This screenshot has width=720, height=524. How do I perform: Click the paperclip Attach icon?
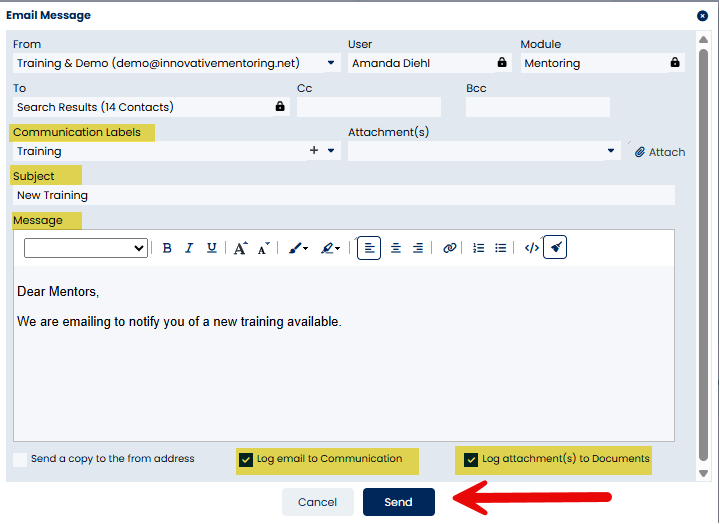640,152
